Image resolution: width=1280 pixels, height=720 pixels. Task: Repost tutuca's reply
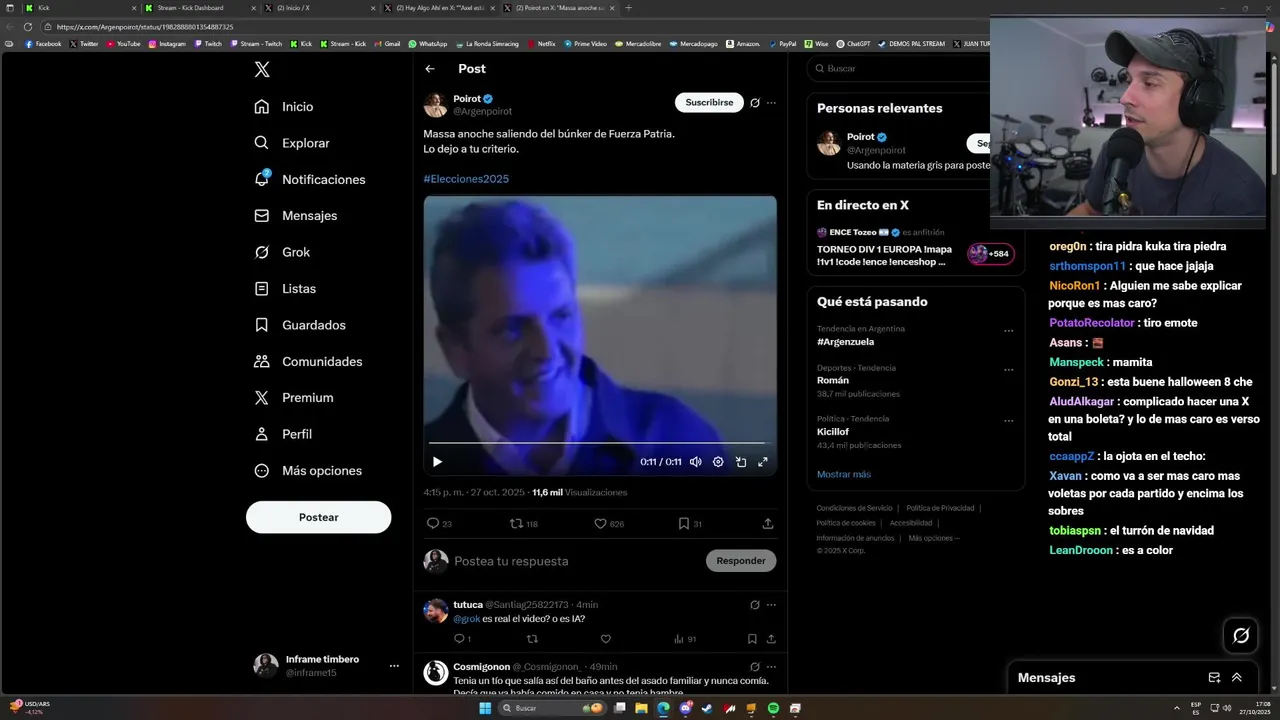pos(532,639)
